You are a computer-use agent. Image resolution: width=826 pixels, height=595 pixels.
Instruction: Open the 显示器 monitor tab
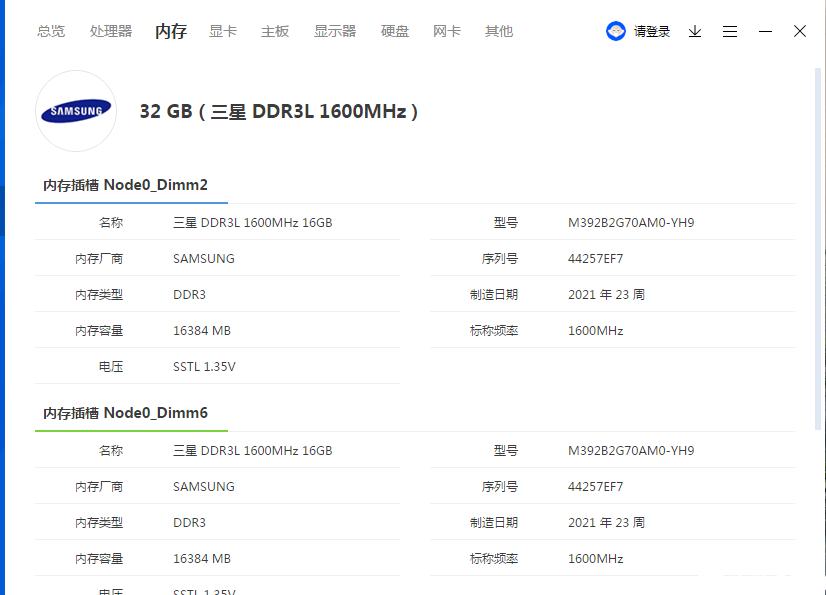coord(335,31)
